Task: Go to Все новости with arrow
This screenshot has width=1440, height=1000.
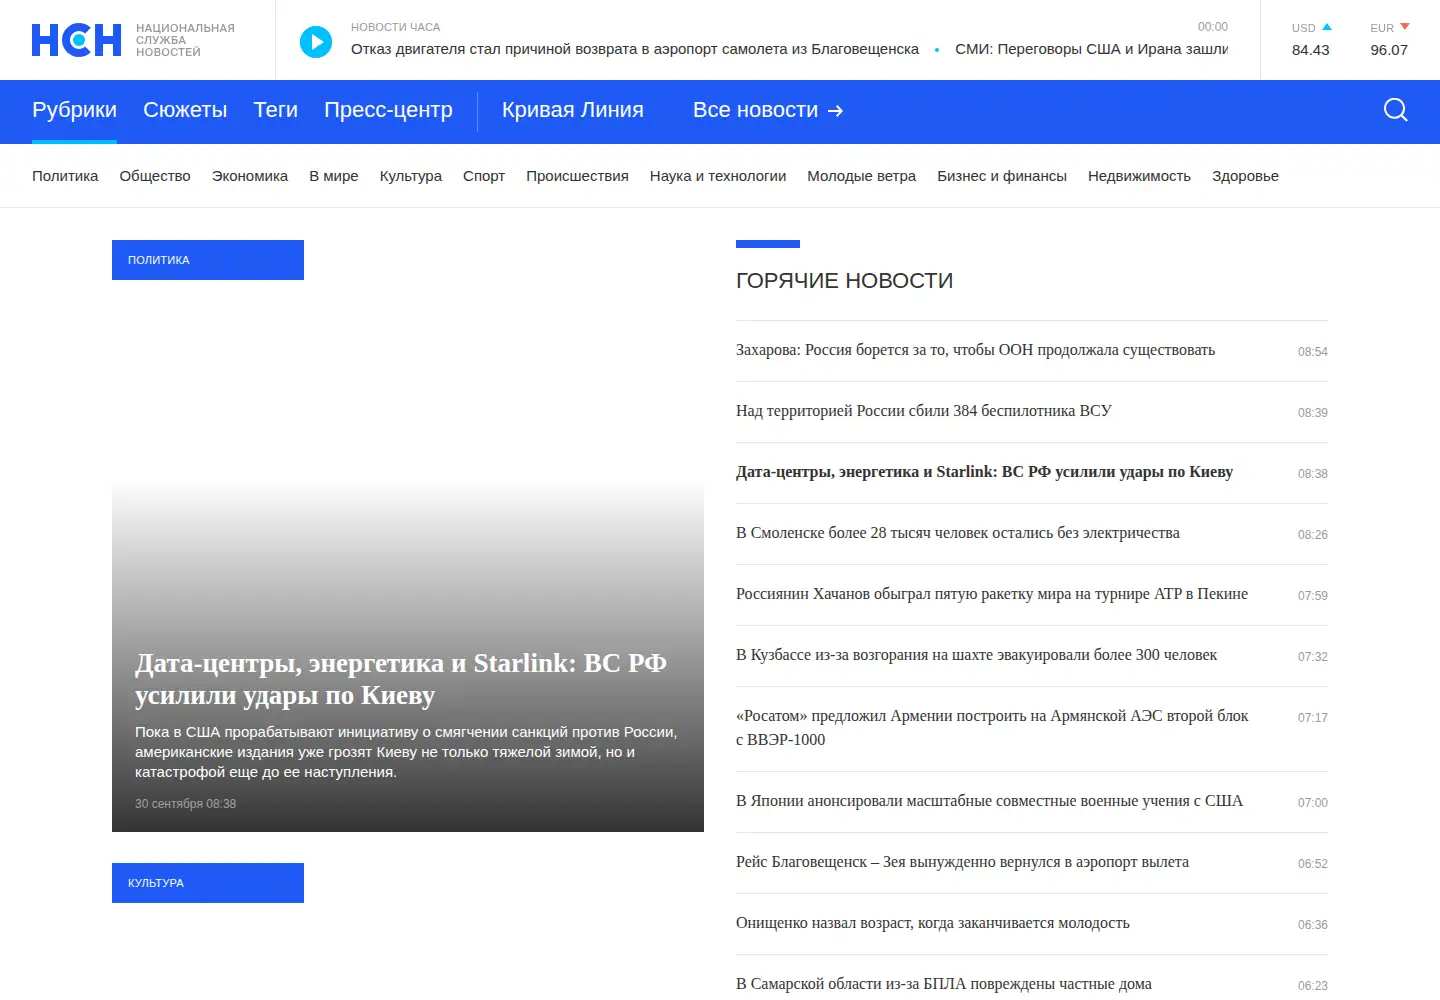Action: (768, 110)
